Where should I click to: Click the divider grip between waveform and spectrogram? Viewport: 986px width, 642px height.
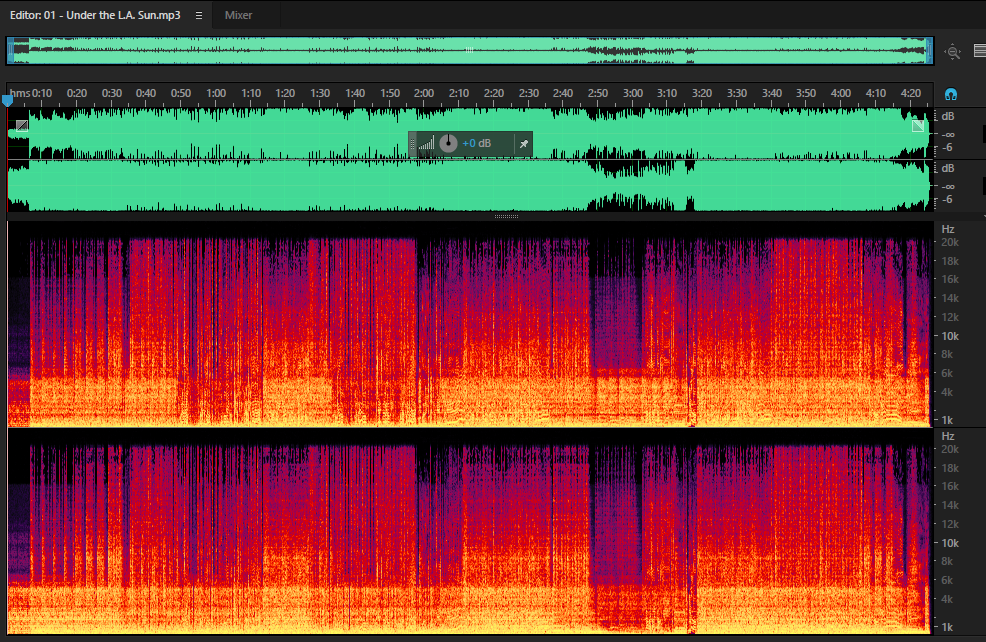point(506,216)
